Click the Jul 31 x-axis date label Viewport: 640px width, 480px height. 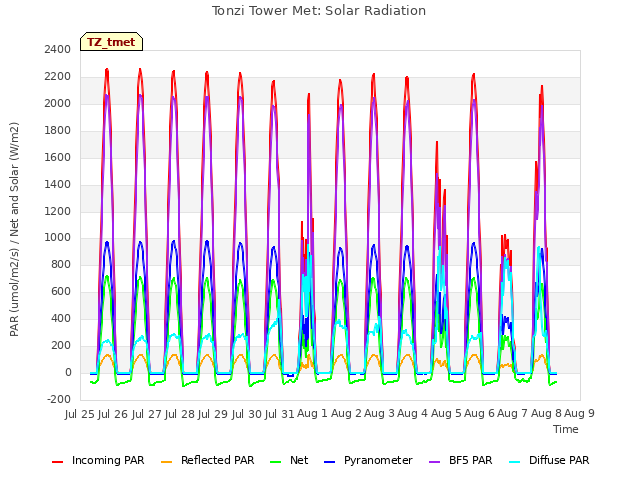279,414
